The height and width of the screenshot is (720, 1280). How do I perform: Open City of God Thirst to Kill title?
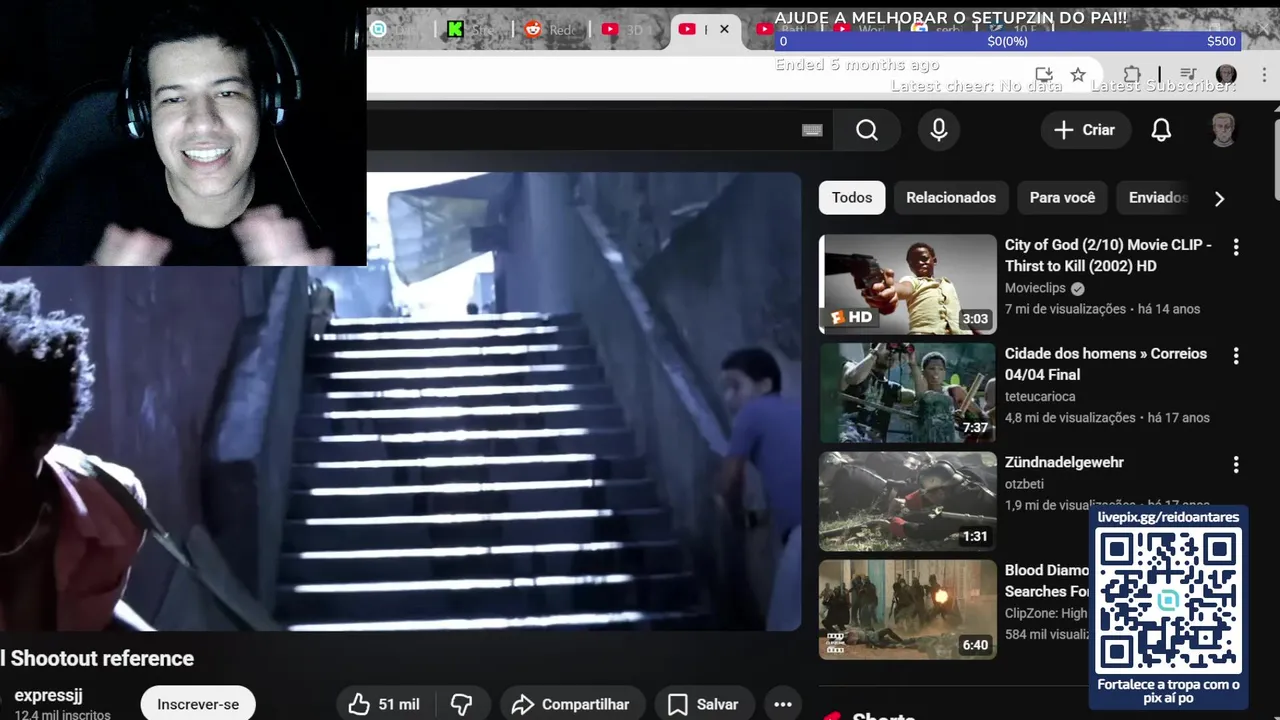(x=1108, y=255)
